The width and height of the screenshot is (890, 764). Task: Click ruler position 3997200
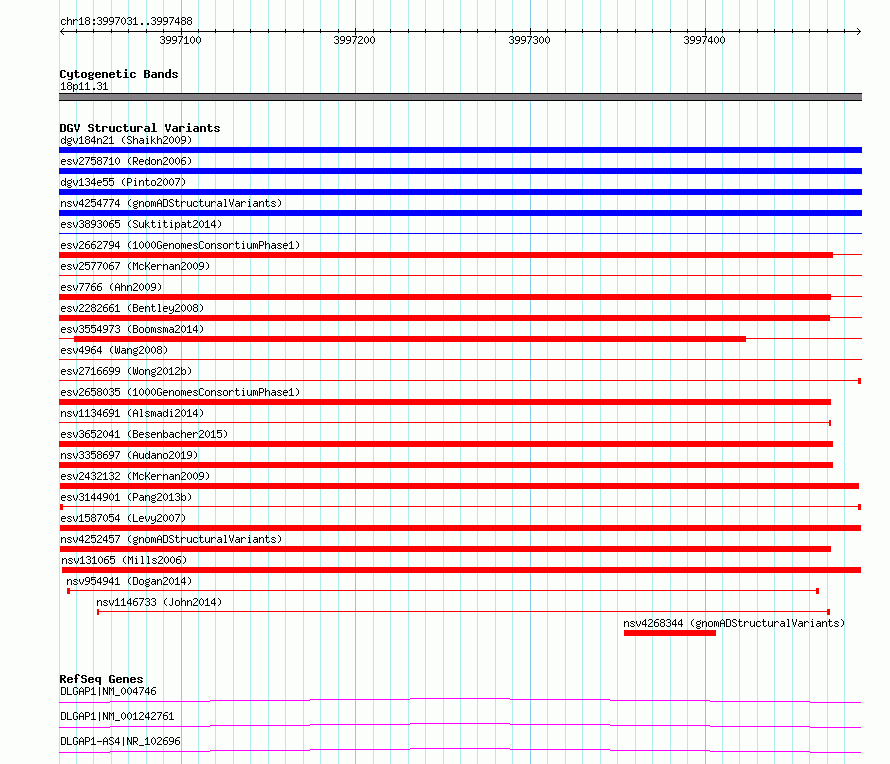[x=355, y=40]
